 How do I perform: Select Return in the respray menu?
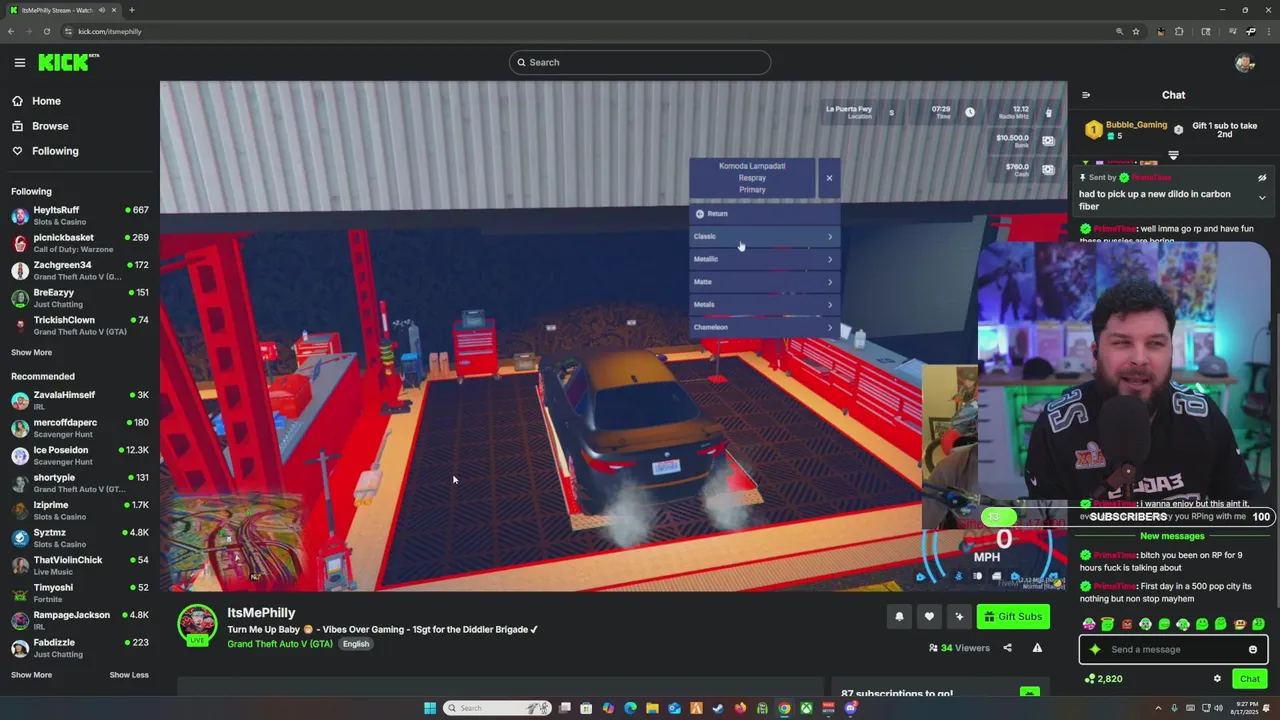[x=764, y=214]
